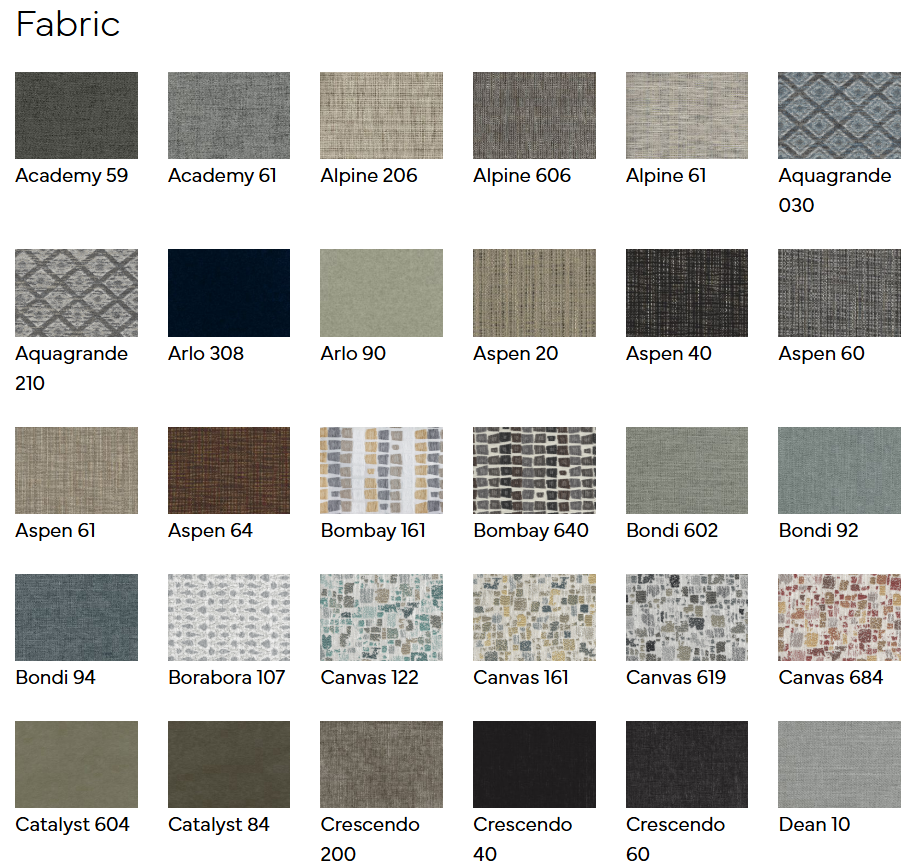Select the sage green Arlo 90 swatch
917x867 pixels.
381,293
